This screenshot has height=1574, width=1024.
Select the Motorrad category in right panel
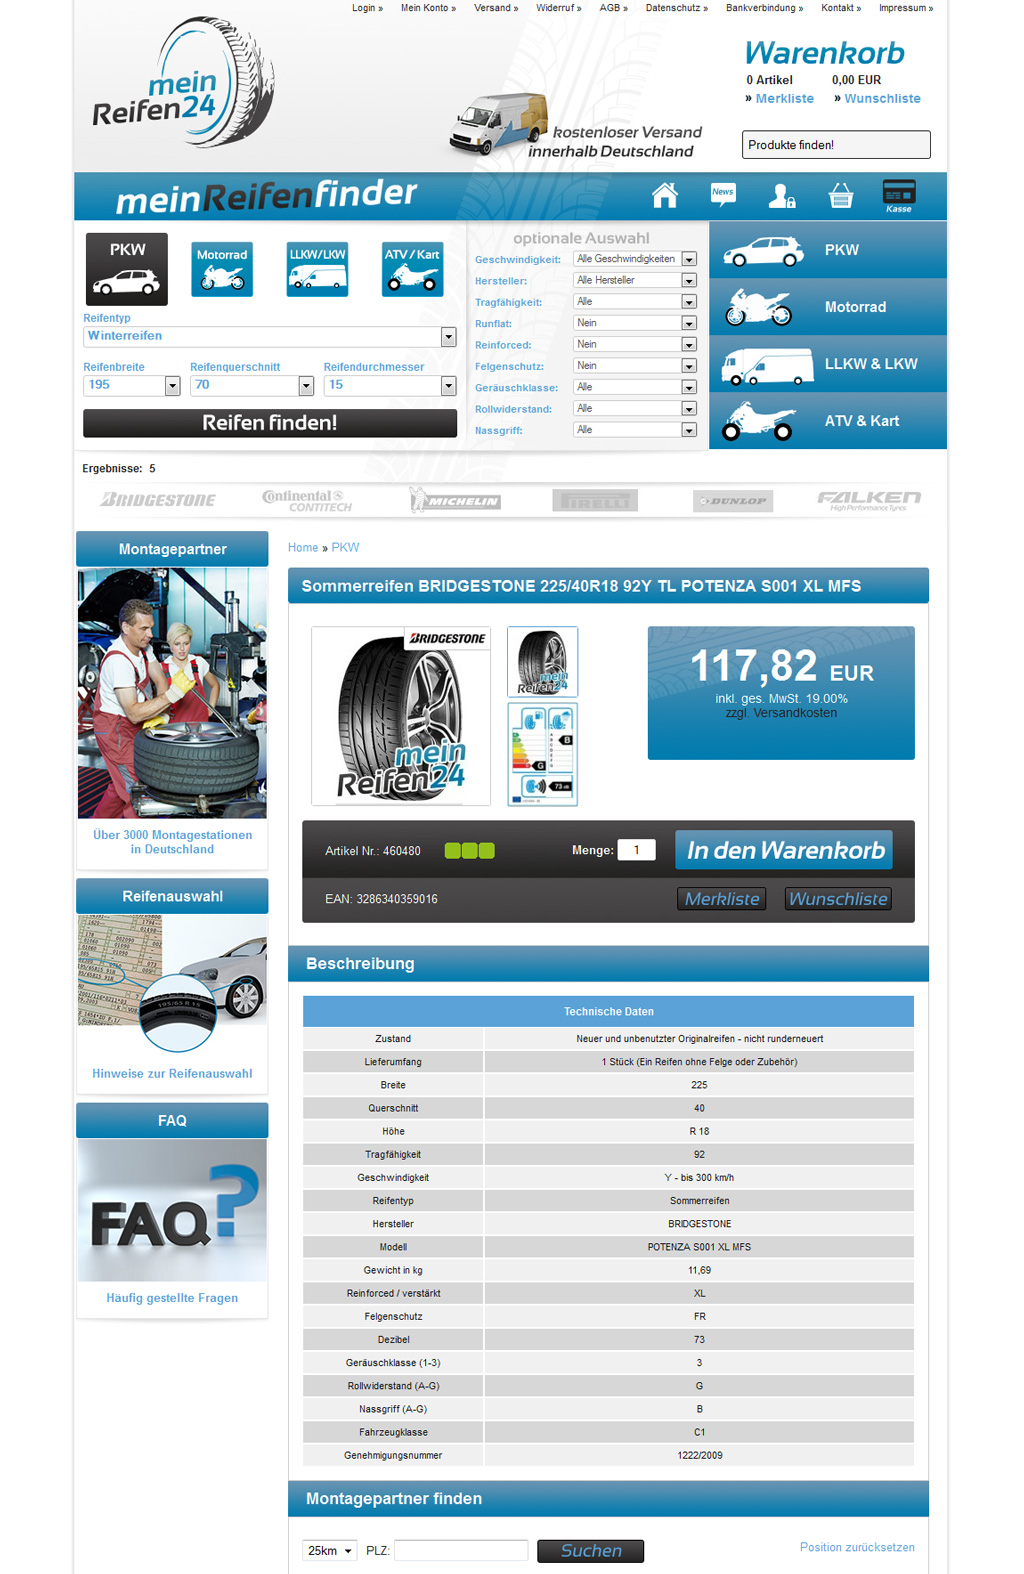point(828,307)
